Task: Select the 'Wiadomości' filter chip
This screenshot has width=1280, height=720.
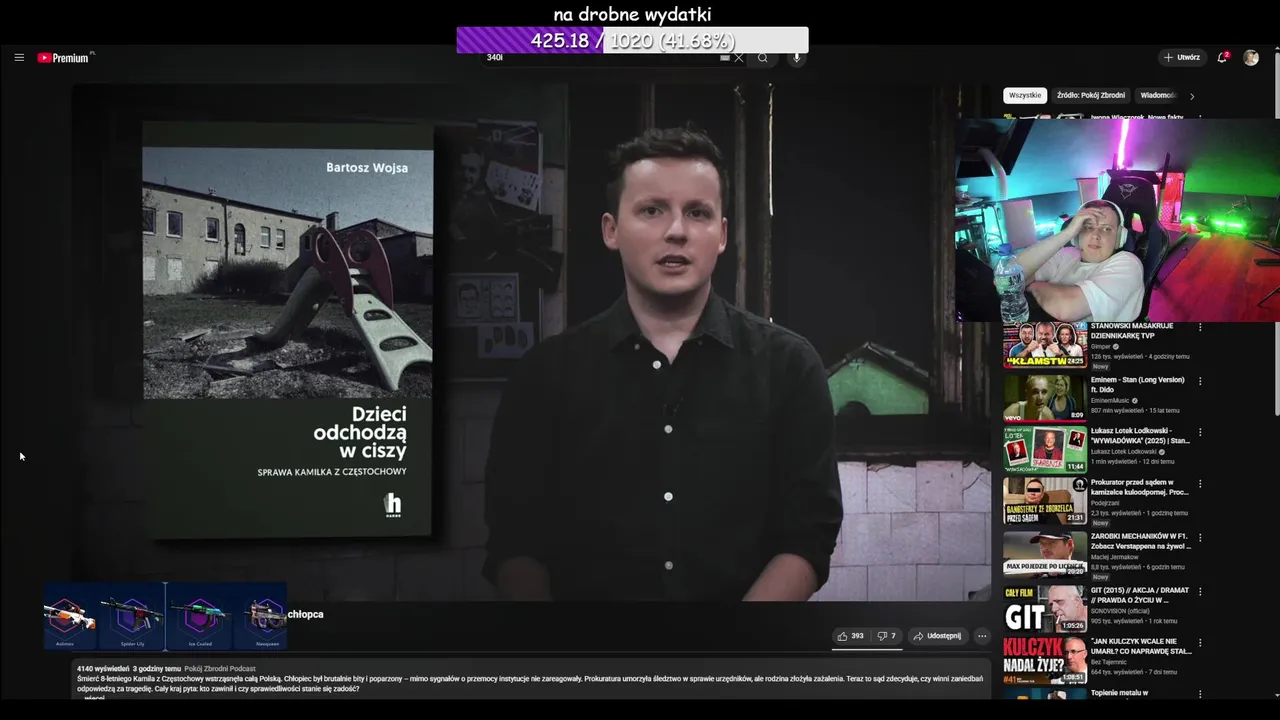Action: coord(1158,96)
